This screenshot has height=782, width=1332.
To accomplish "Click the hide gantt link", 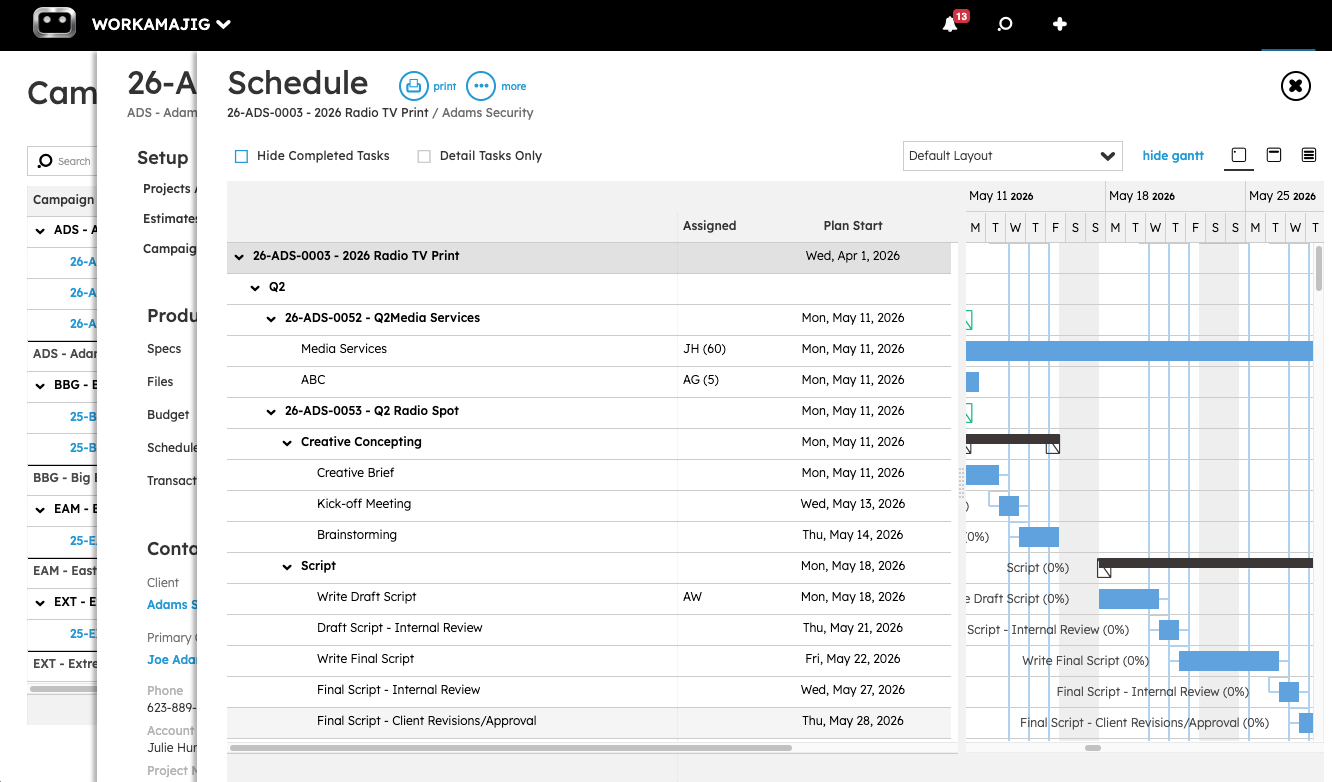I will tap(1173, 156).
